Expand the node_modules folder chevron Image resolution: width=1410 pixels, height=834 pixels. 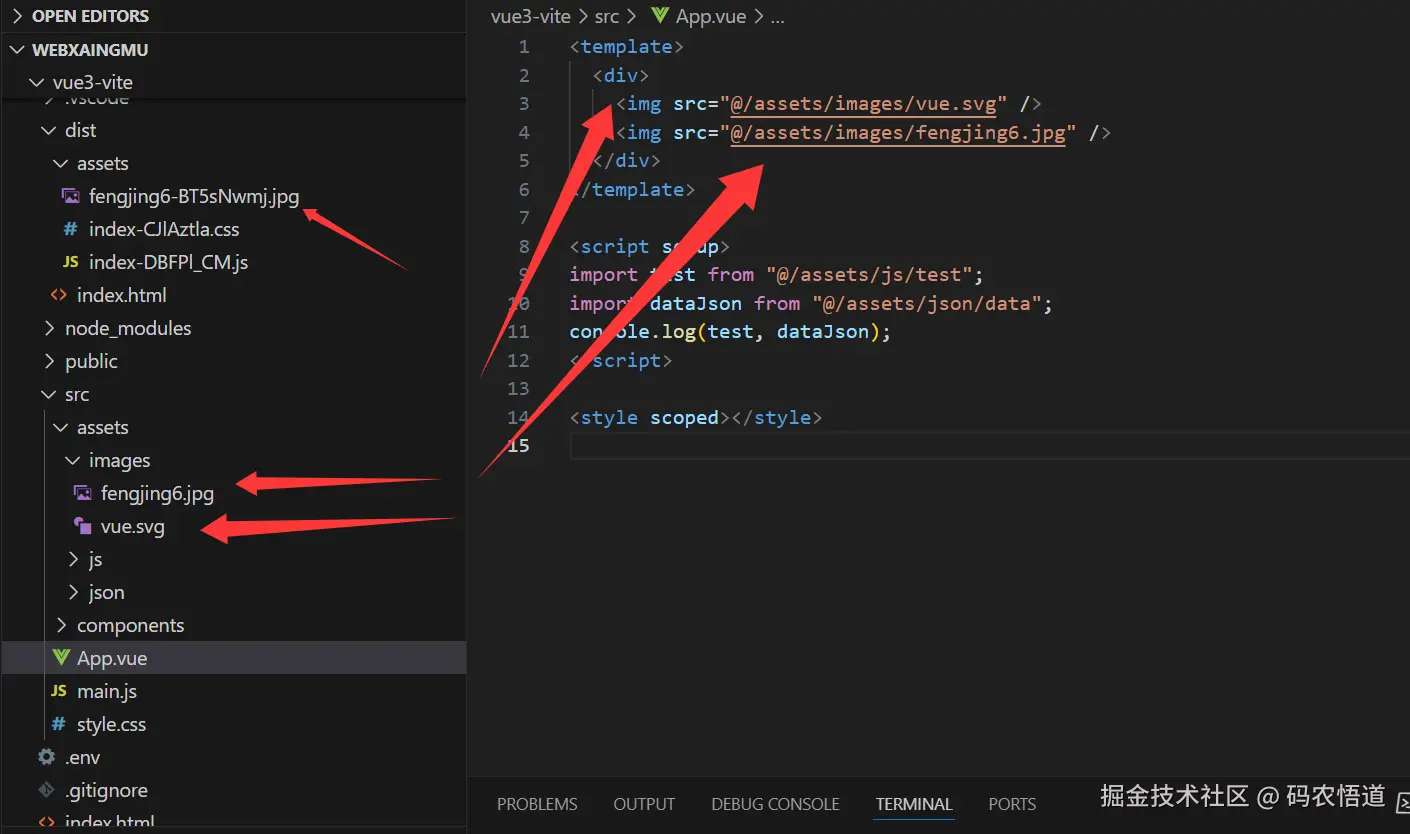pyautogui.click(x=49, y=329)
